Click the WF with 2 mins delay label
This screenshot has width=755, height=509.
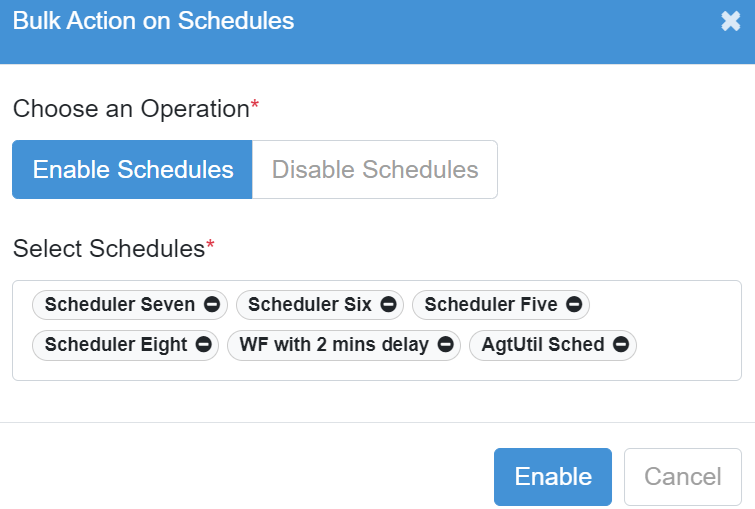(x=334, y=344)
